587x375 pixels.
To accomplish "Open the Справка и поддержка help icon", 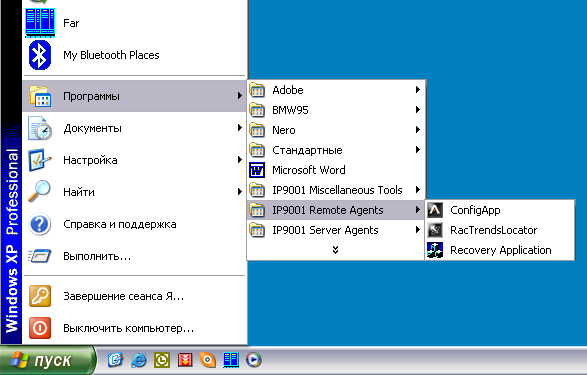I will pyautogui.click(x=40, y=224).
